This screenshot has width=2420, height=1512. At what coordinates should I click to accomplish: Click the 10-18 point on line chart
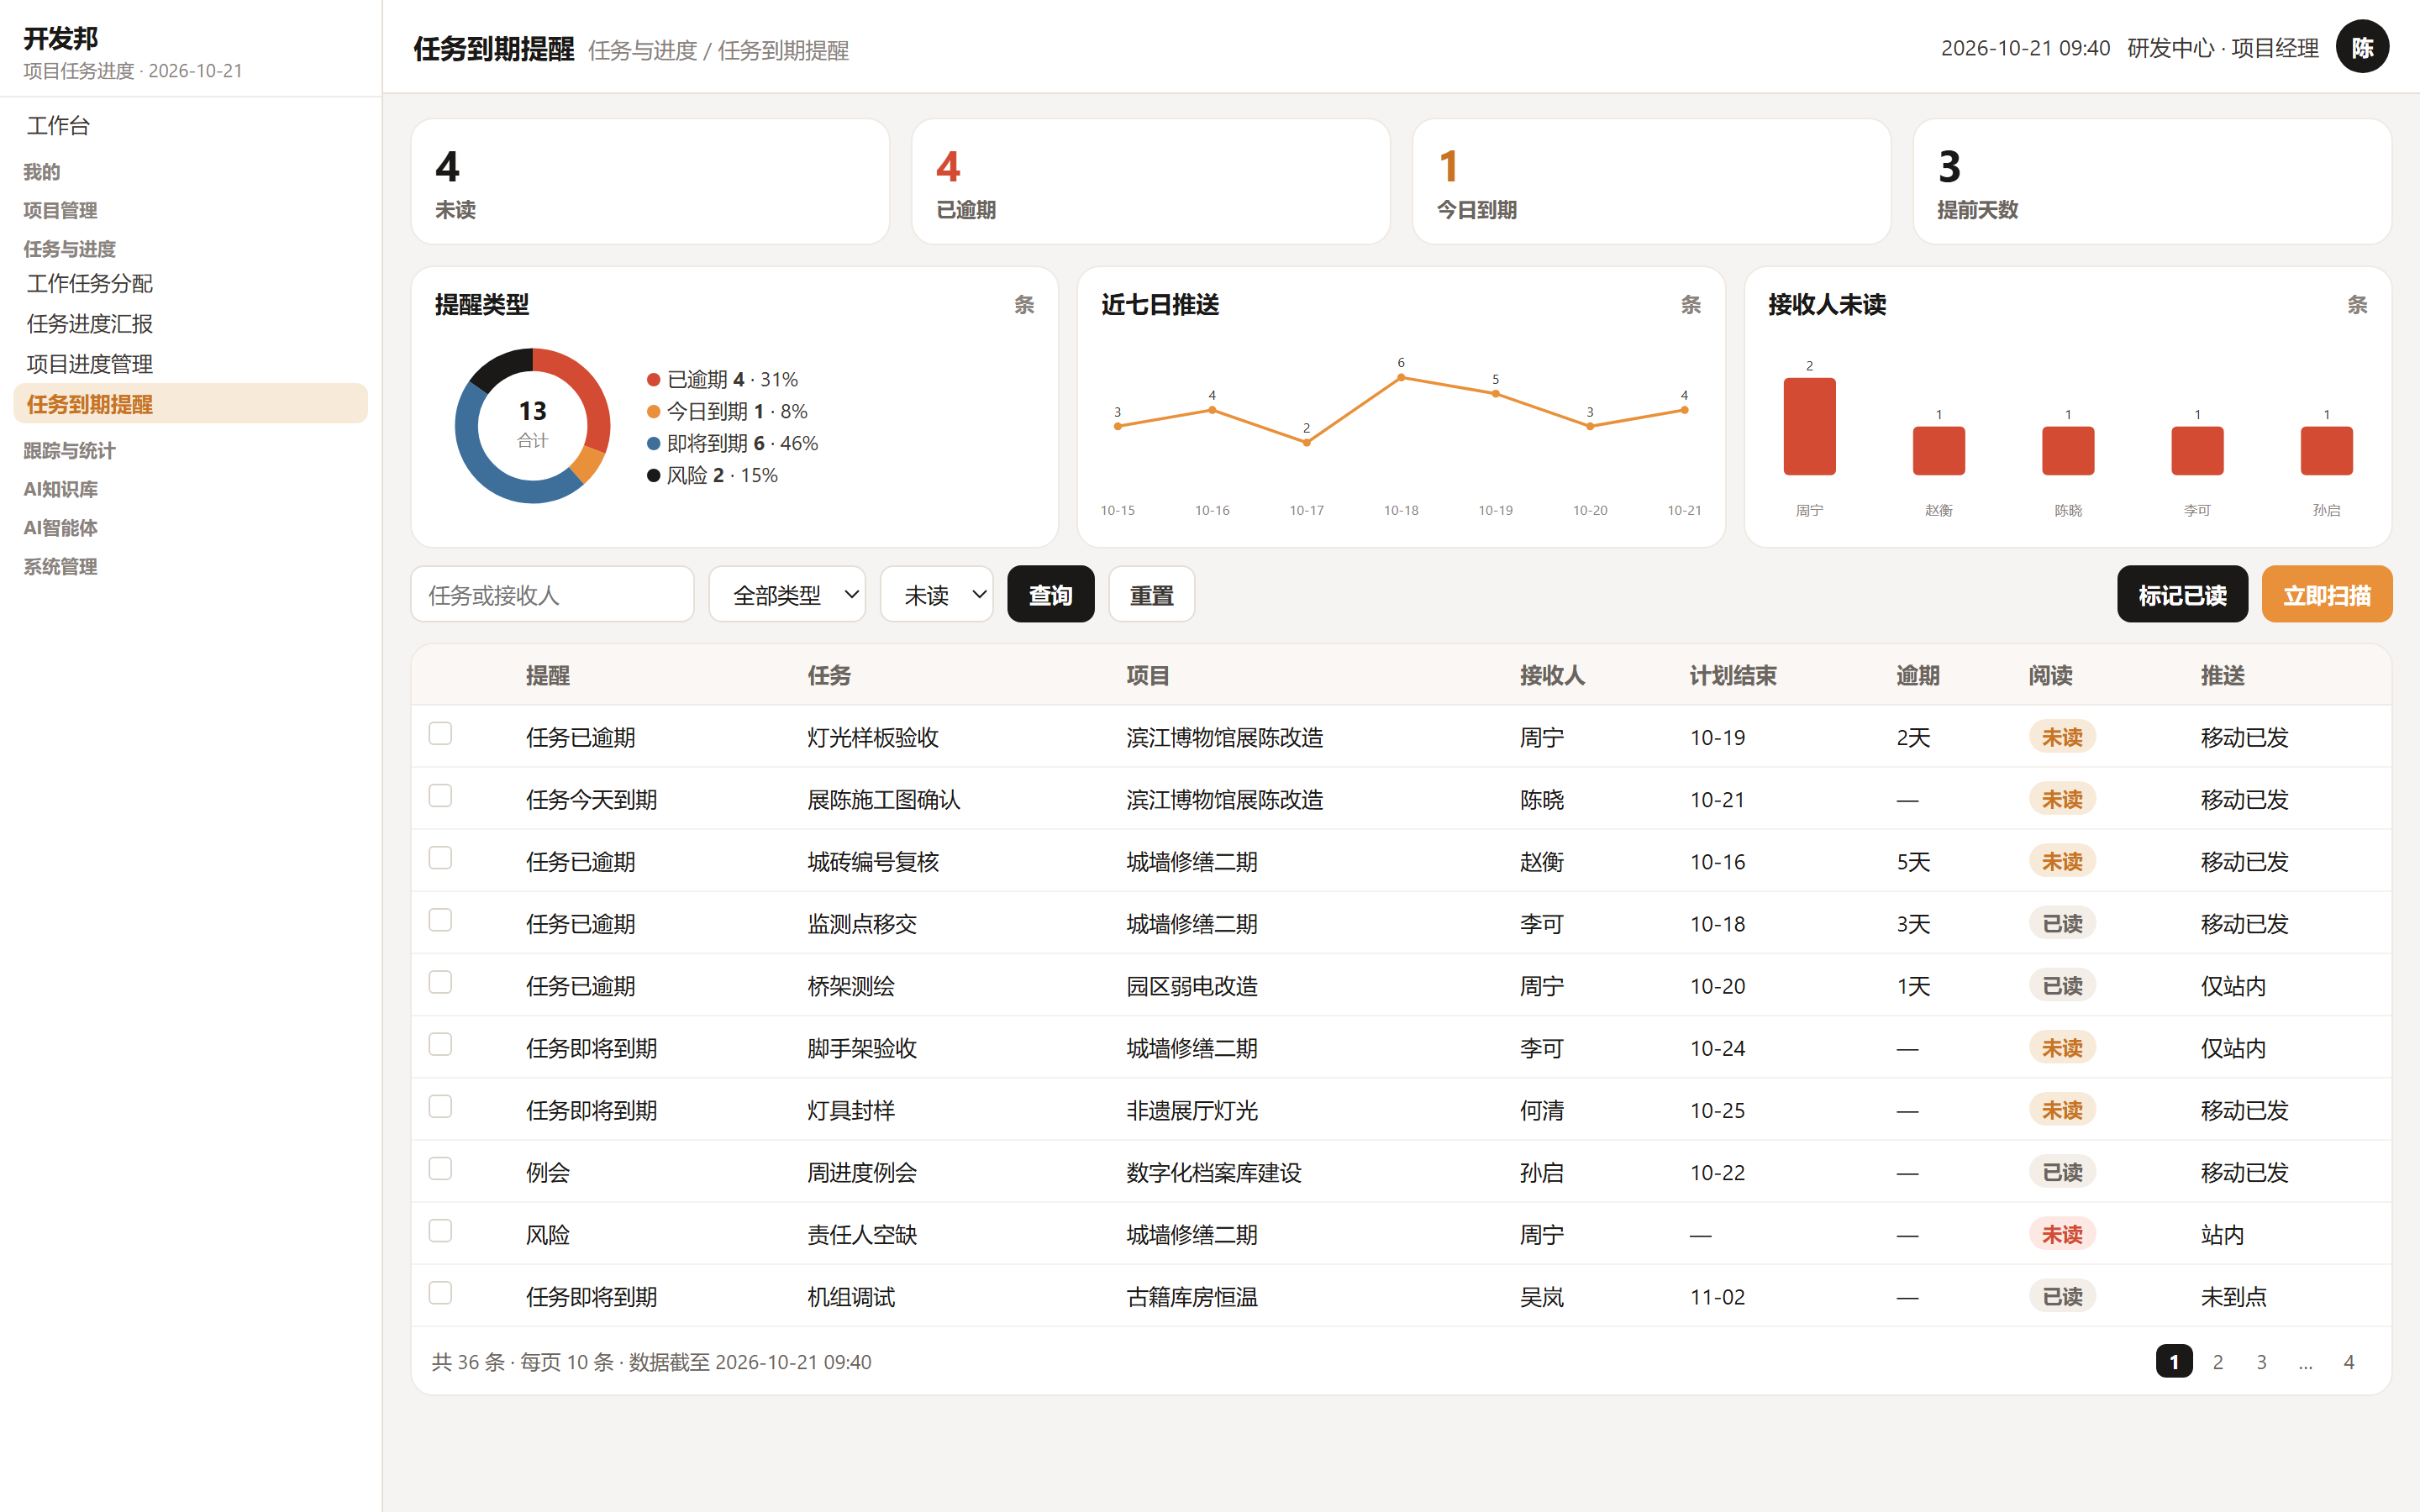(x=1401, y=377)
